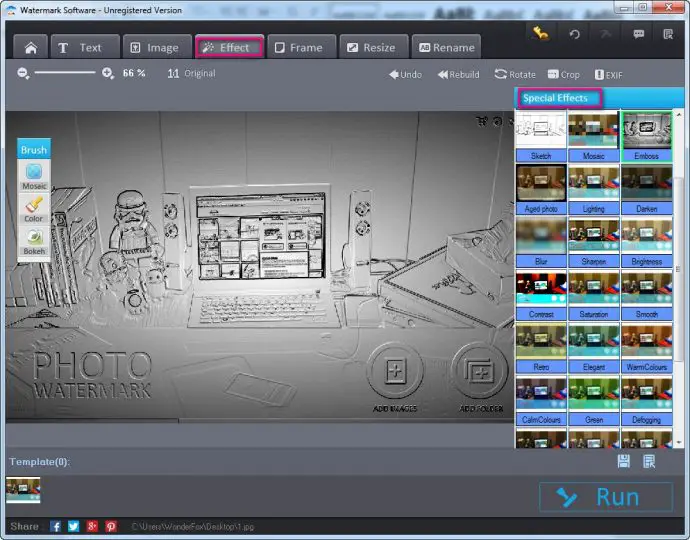Pick the Bokeh brush tool
The image size is (690, 540).
pyautogui.click(x=34, y=240)
